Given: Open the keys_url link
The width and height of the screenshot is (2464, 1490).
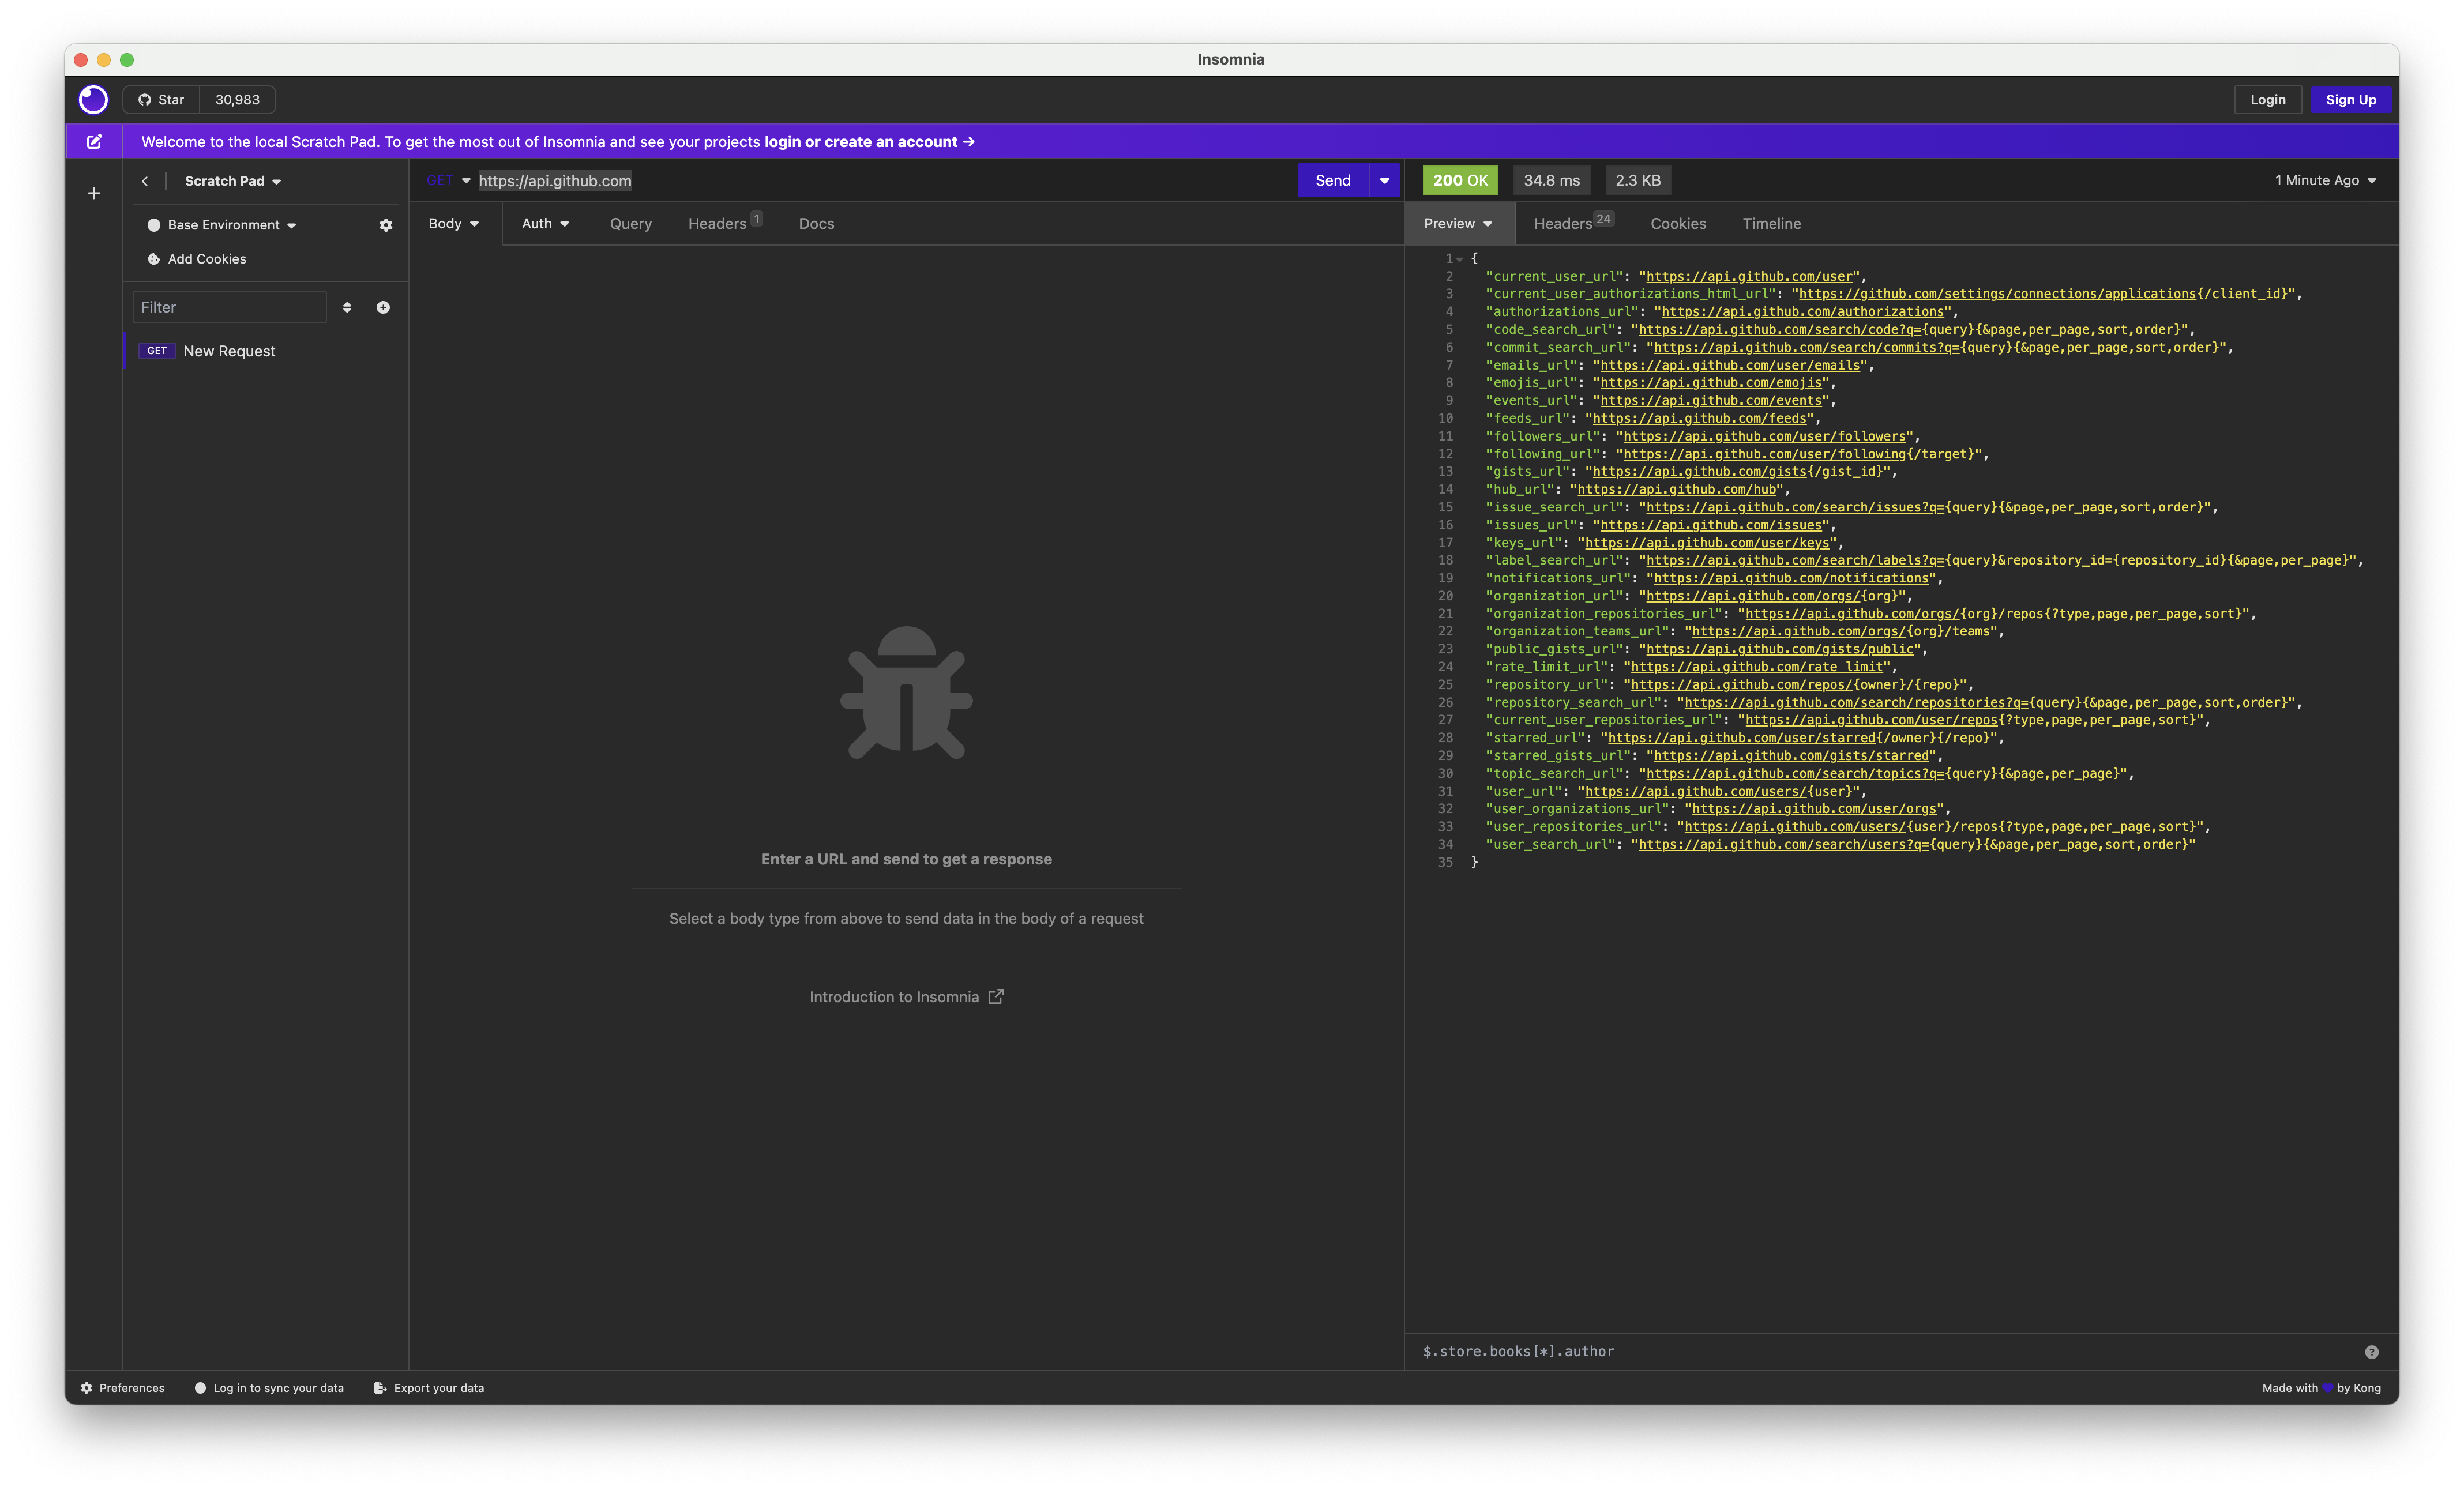Looking at the screenshot, I should click(x=1707, y=543).
